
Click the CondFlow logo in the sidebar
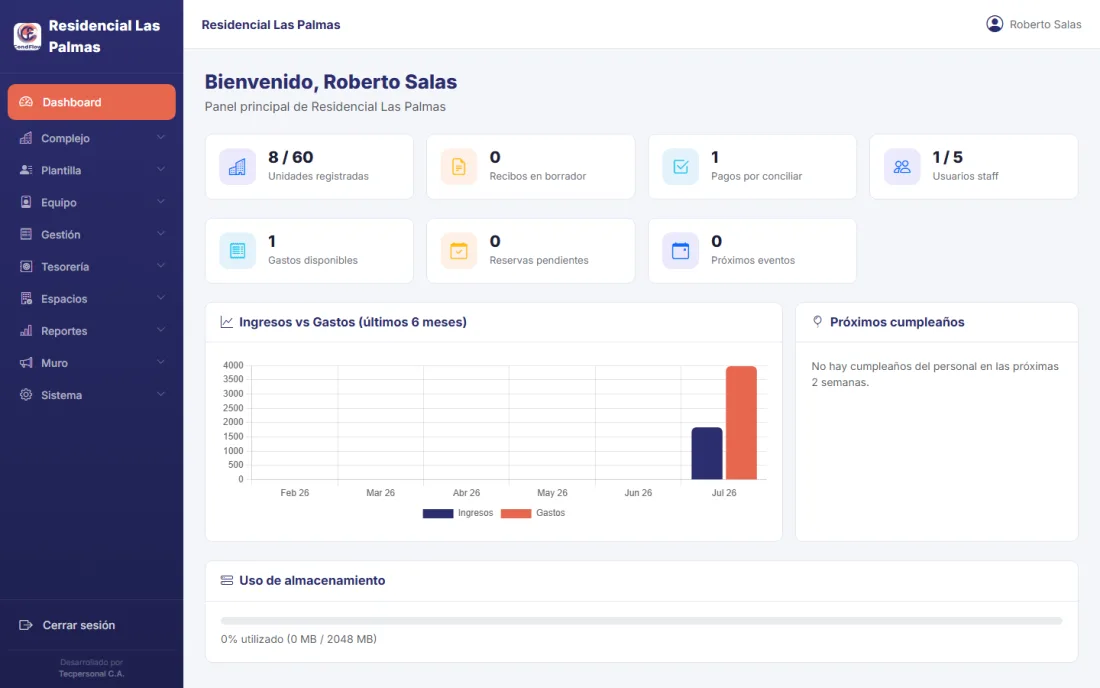coord(27,36)
